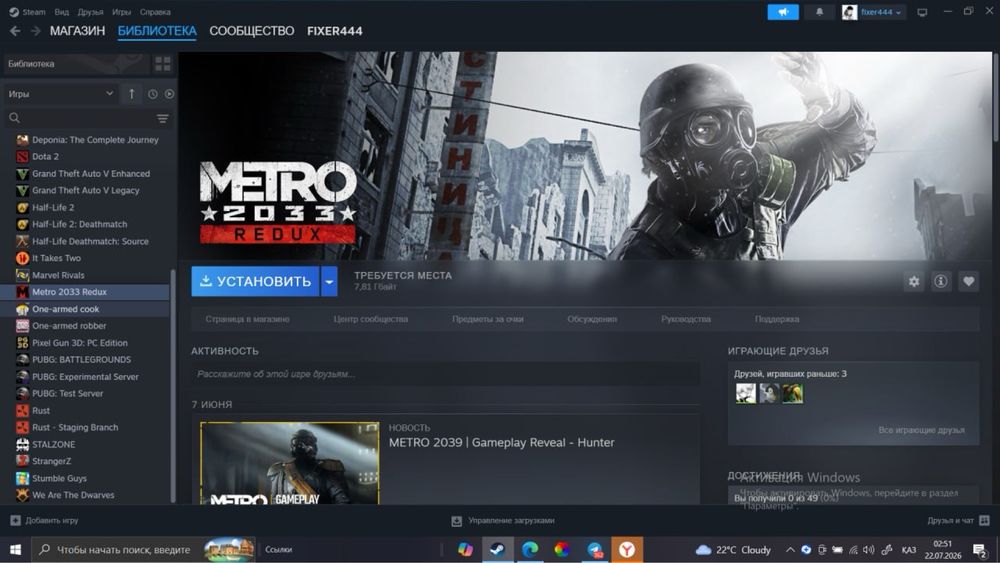Click the activity post input field
Viewport: 1000px width, 563px height.
coord(445,374)
